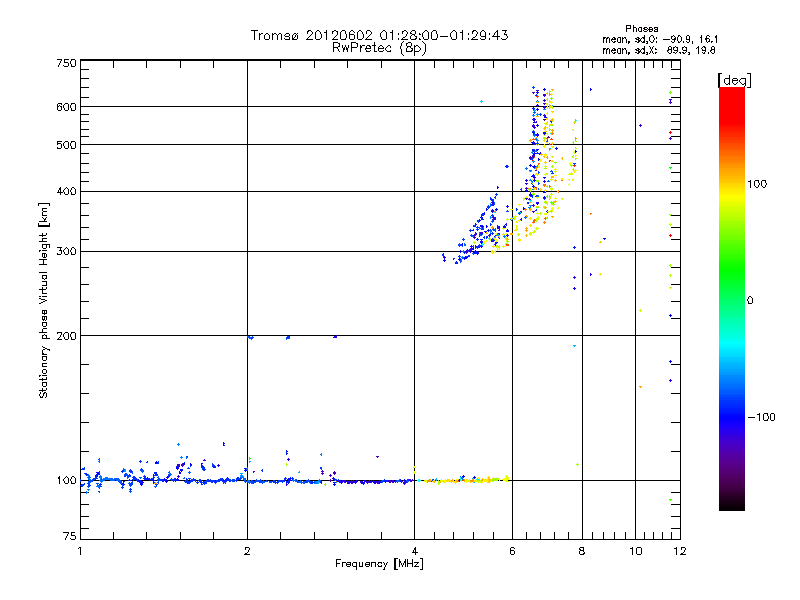Click the 'mean, sd,O: -90.9, 16.1' line
The image size is (800, 600).
660,39
